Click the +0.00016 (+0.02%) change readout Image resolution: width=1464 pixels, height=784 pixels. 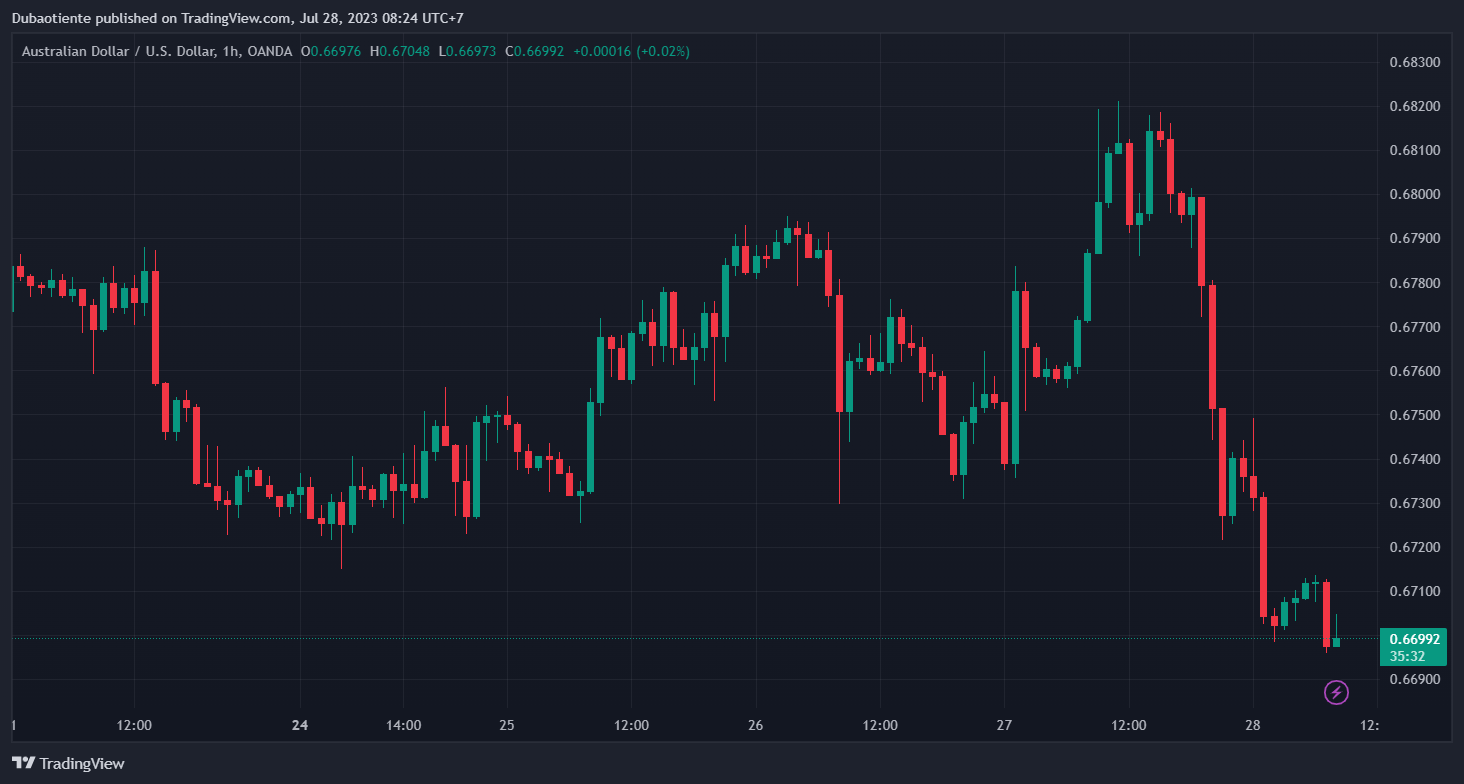click(x=631, y=51)
